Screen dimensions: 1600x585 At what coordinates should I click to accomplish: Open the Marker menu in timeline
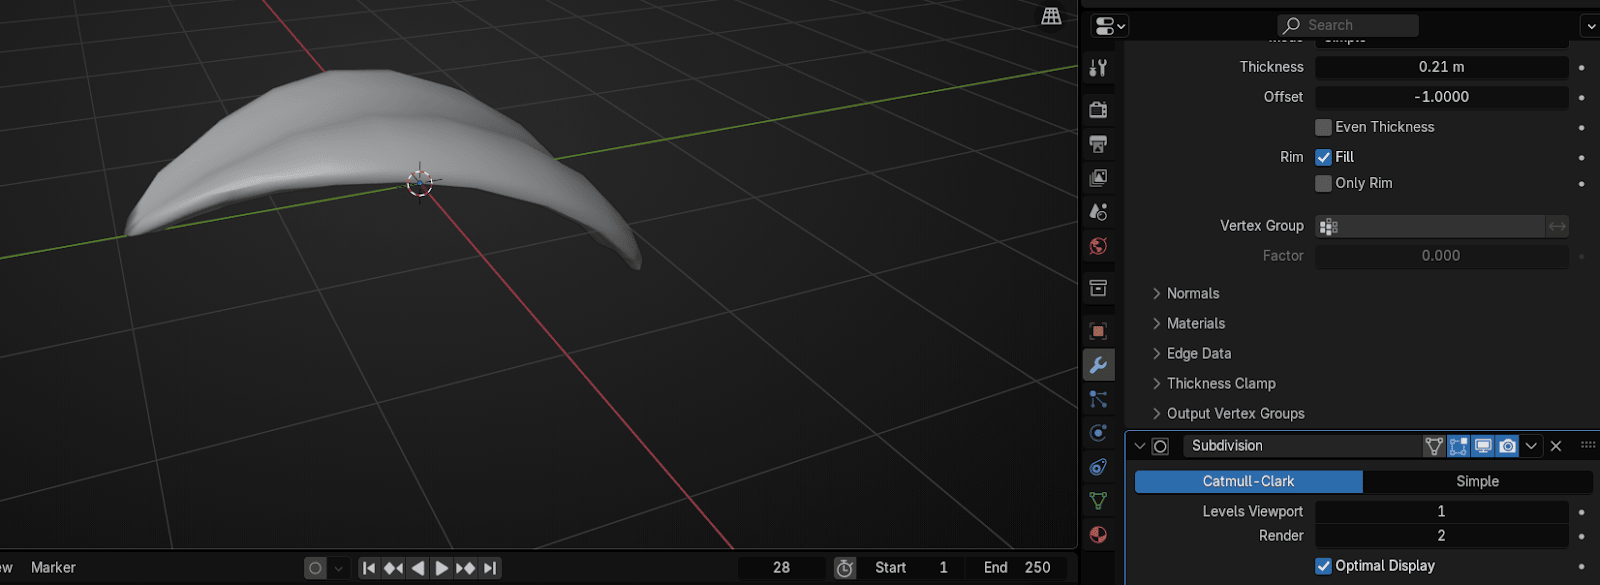point(53,568)
